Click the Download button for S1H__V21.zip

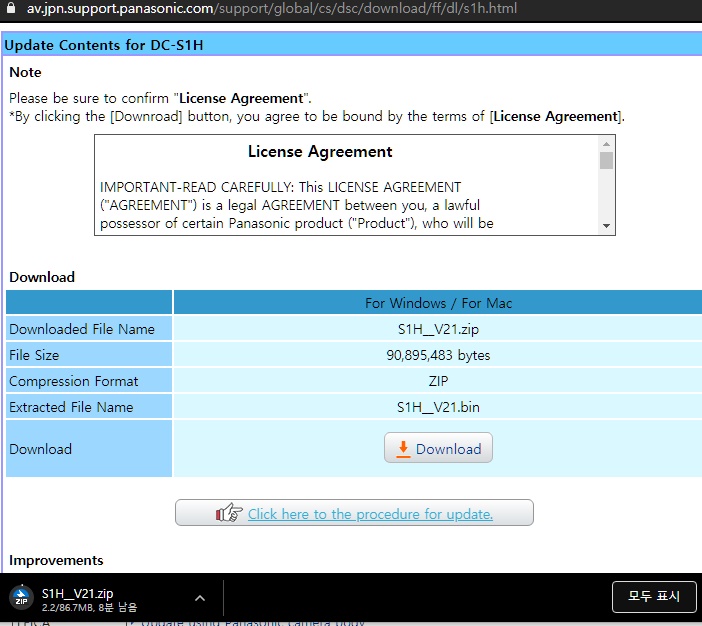tap(438, 448)
